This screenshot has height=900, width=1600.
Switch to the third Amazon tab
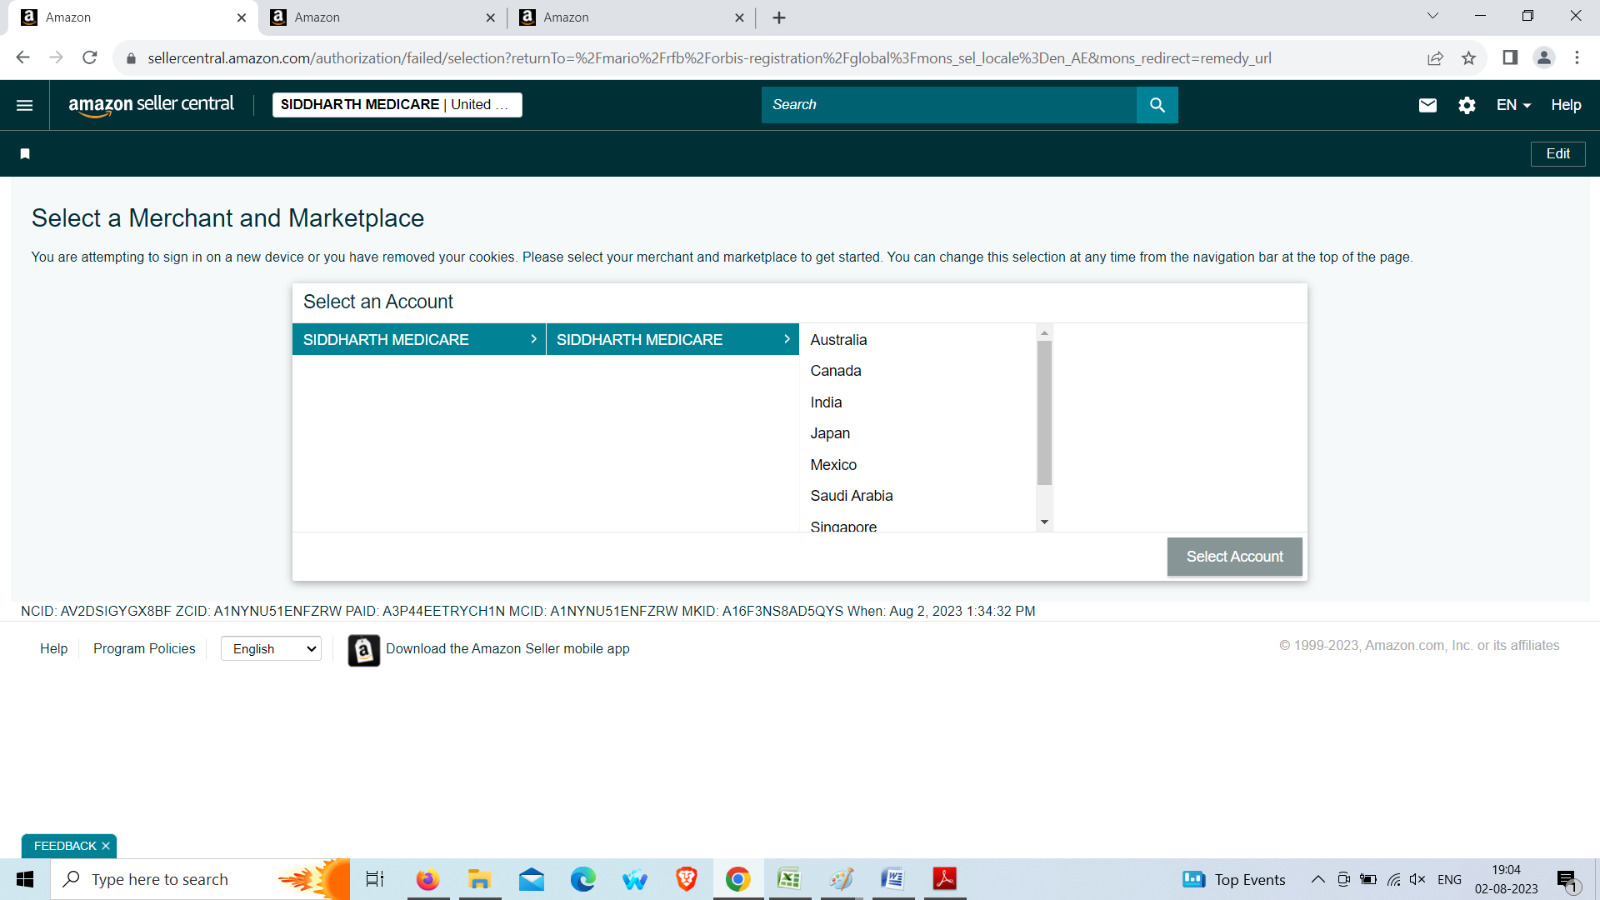pos(630,18)
